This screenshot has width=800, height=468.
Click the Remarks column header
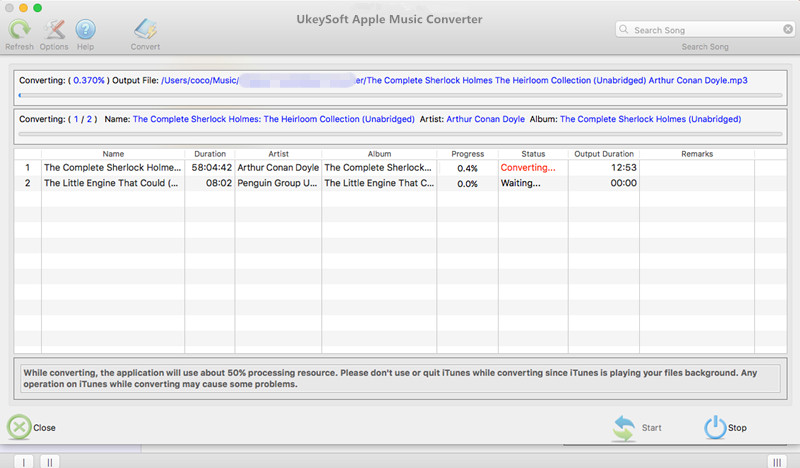coord(697,154)
